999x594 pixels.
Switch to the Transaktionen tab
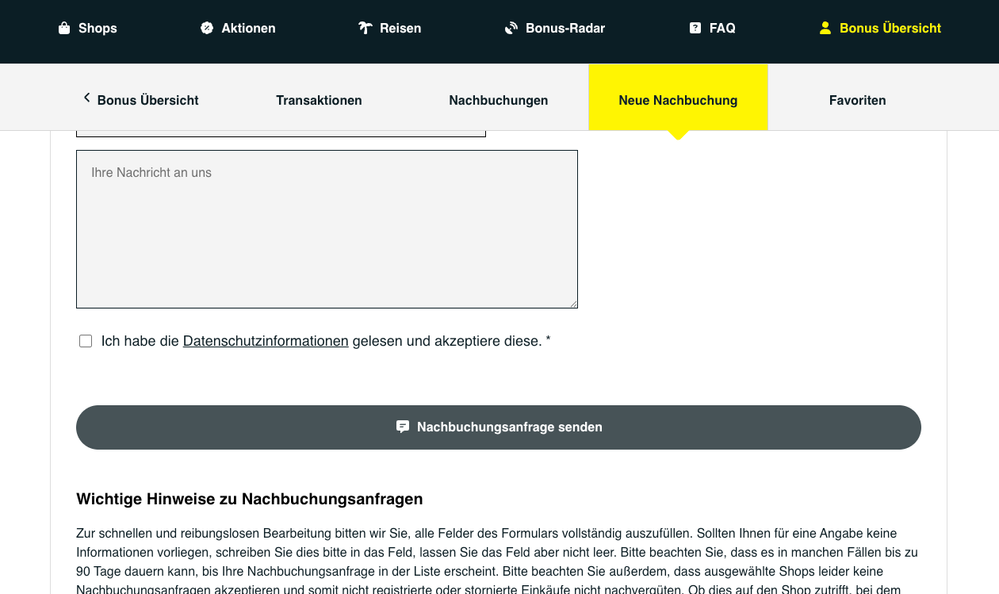tap(319, 100)
